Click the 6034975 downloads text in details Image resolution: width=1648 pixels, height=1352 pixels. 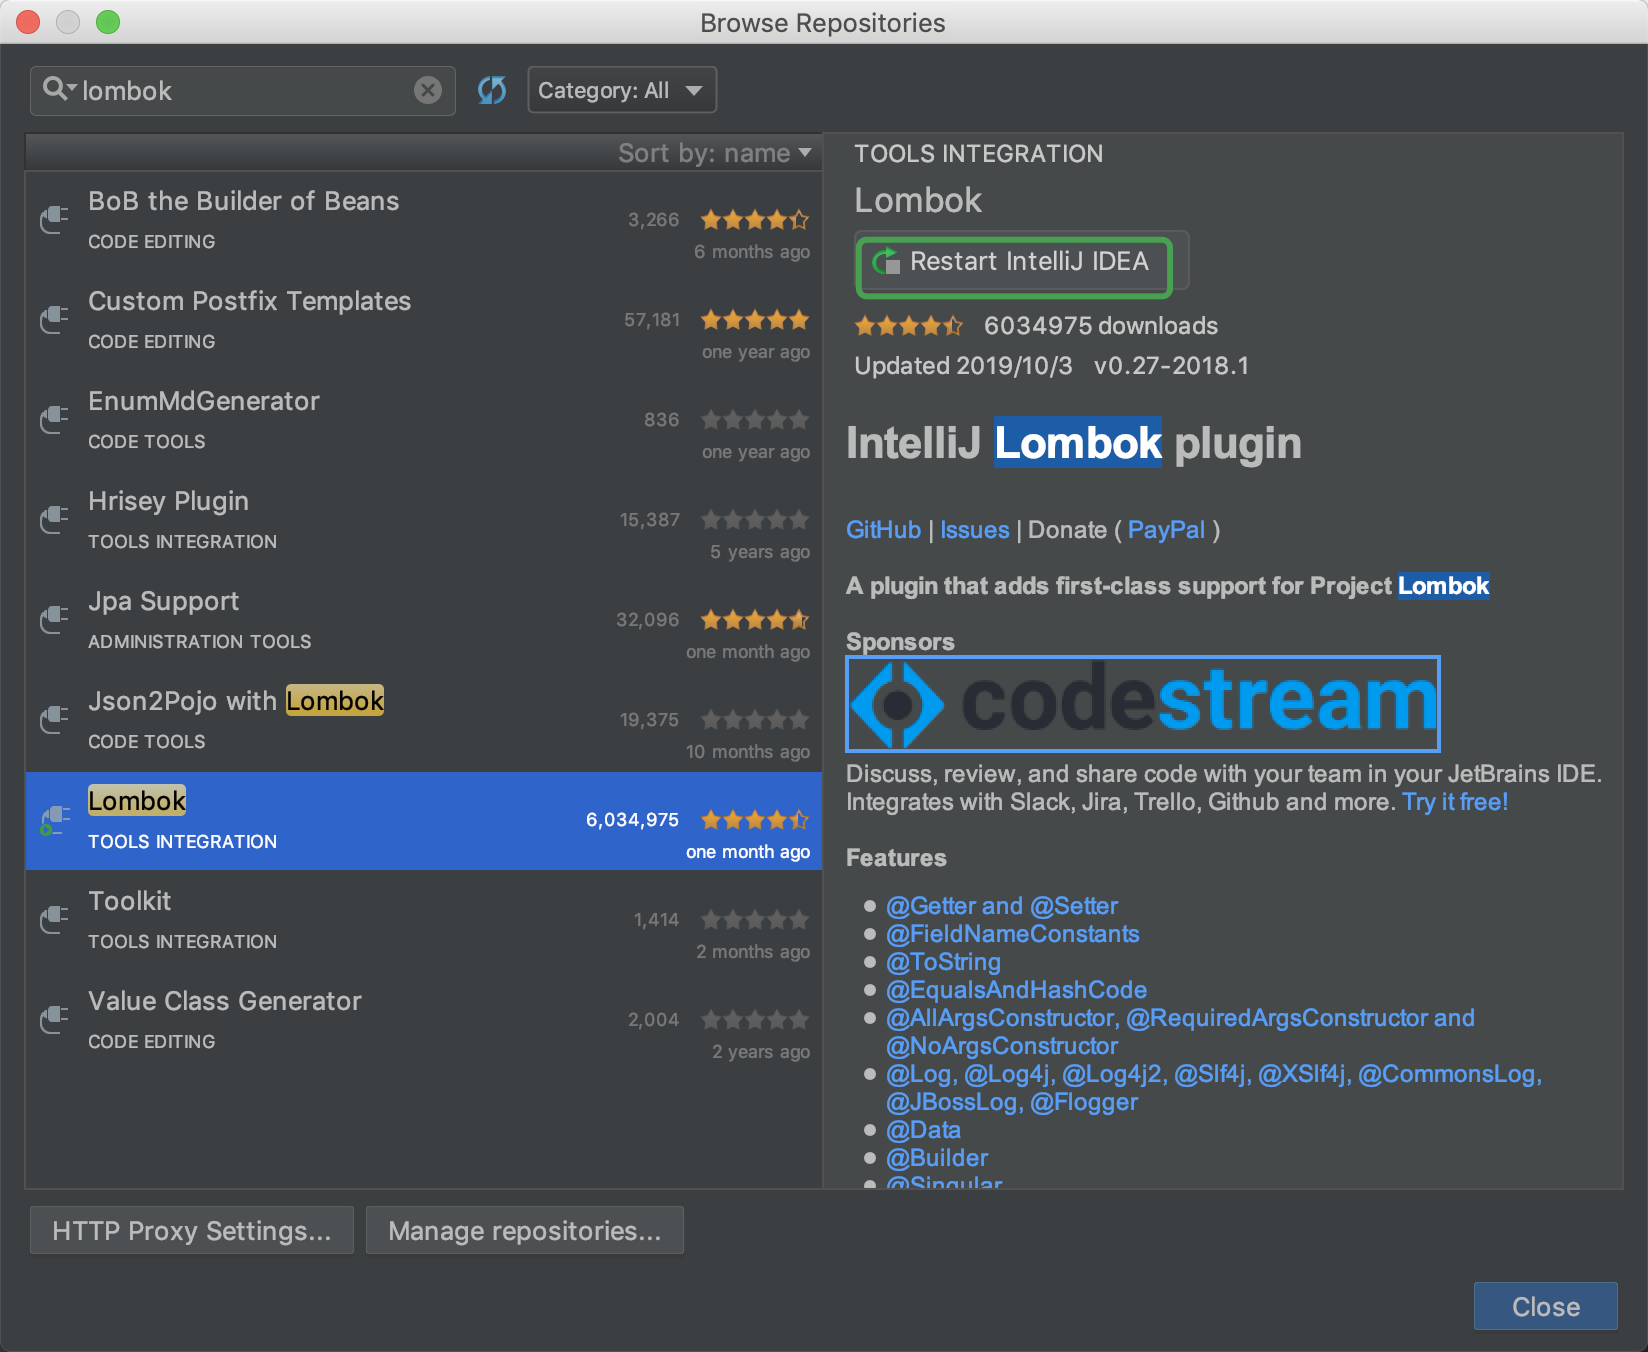pyautogui.click(x=1101, y=326)
